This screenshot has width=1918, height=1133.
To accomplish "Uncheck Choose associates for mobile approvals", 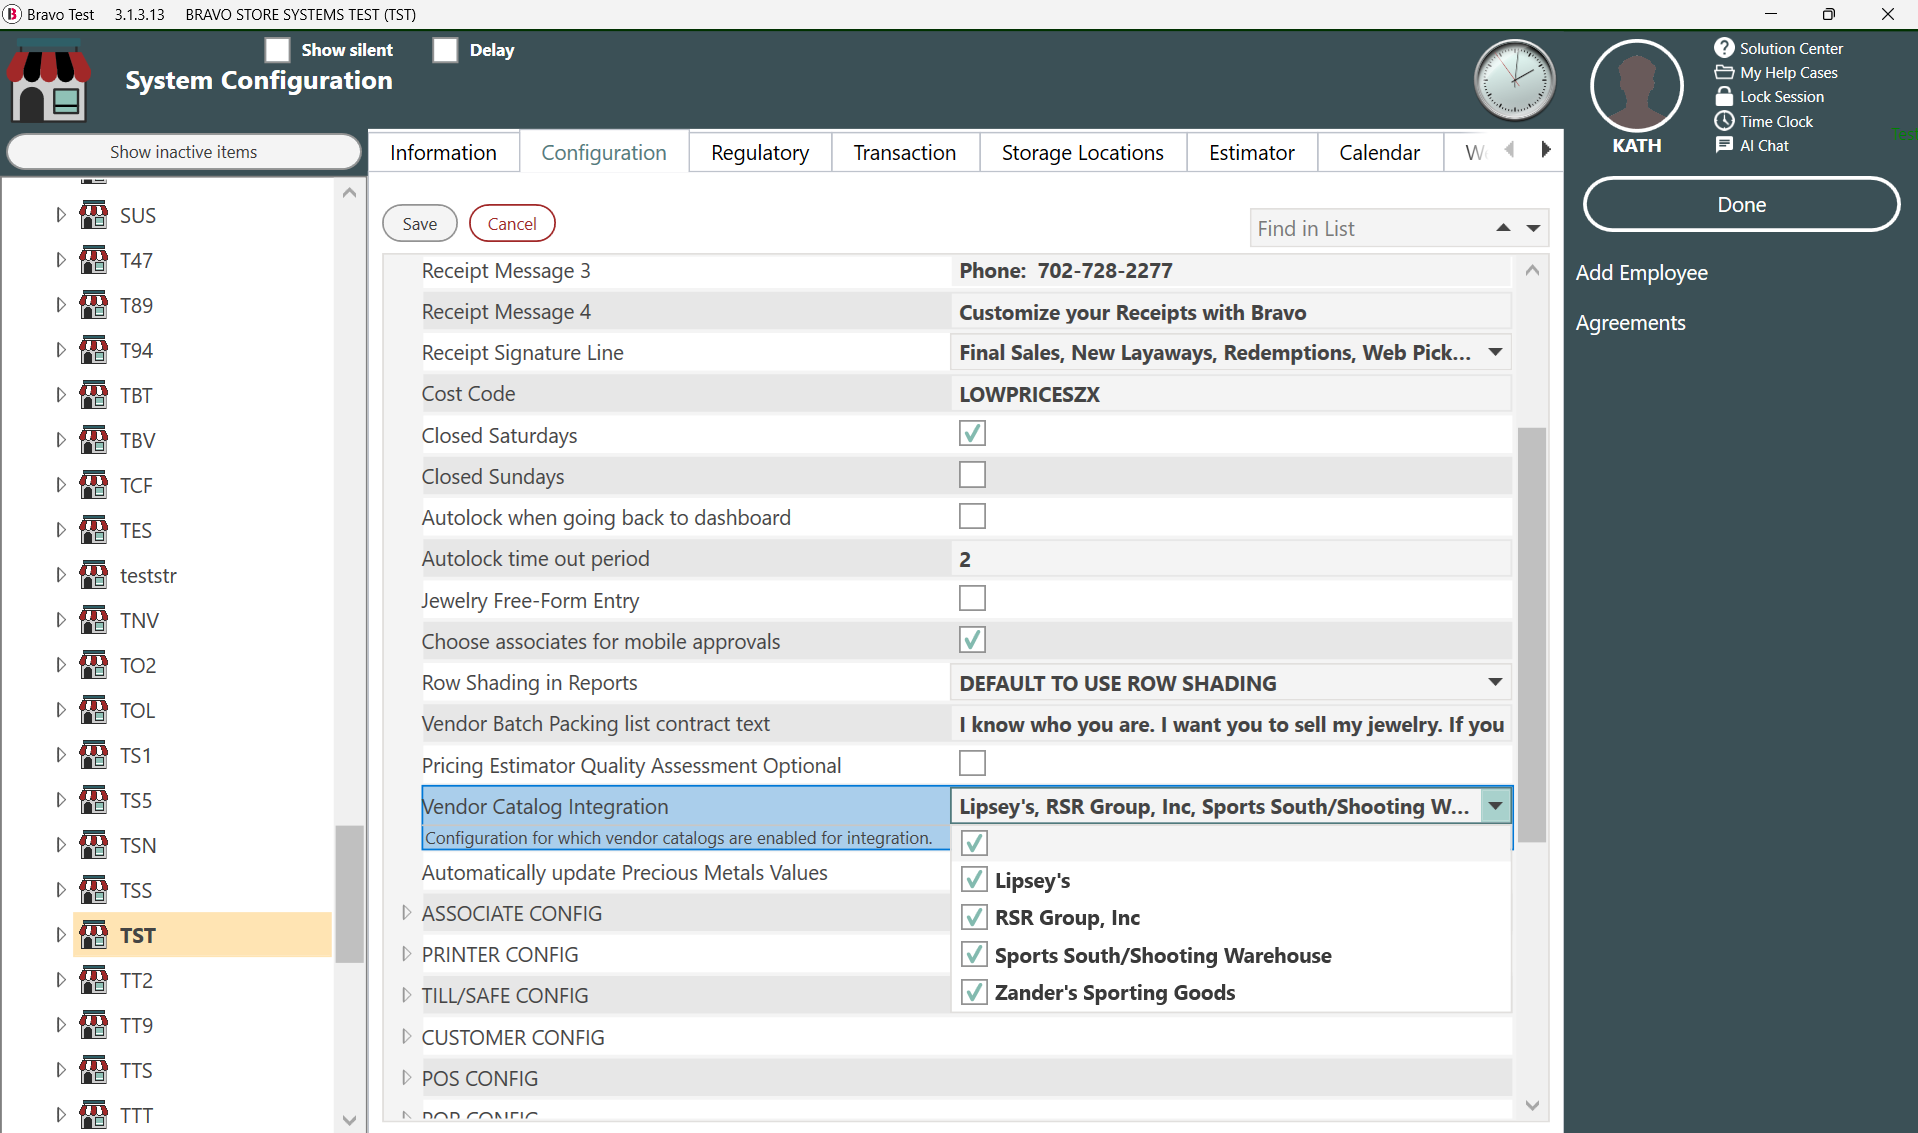I will click(x=972, y=640).
